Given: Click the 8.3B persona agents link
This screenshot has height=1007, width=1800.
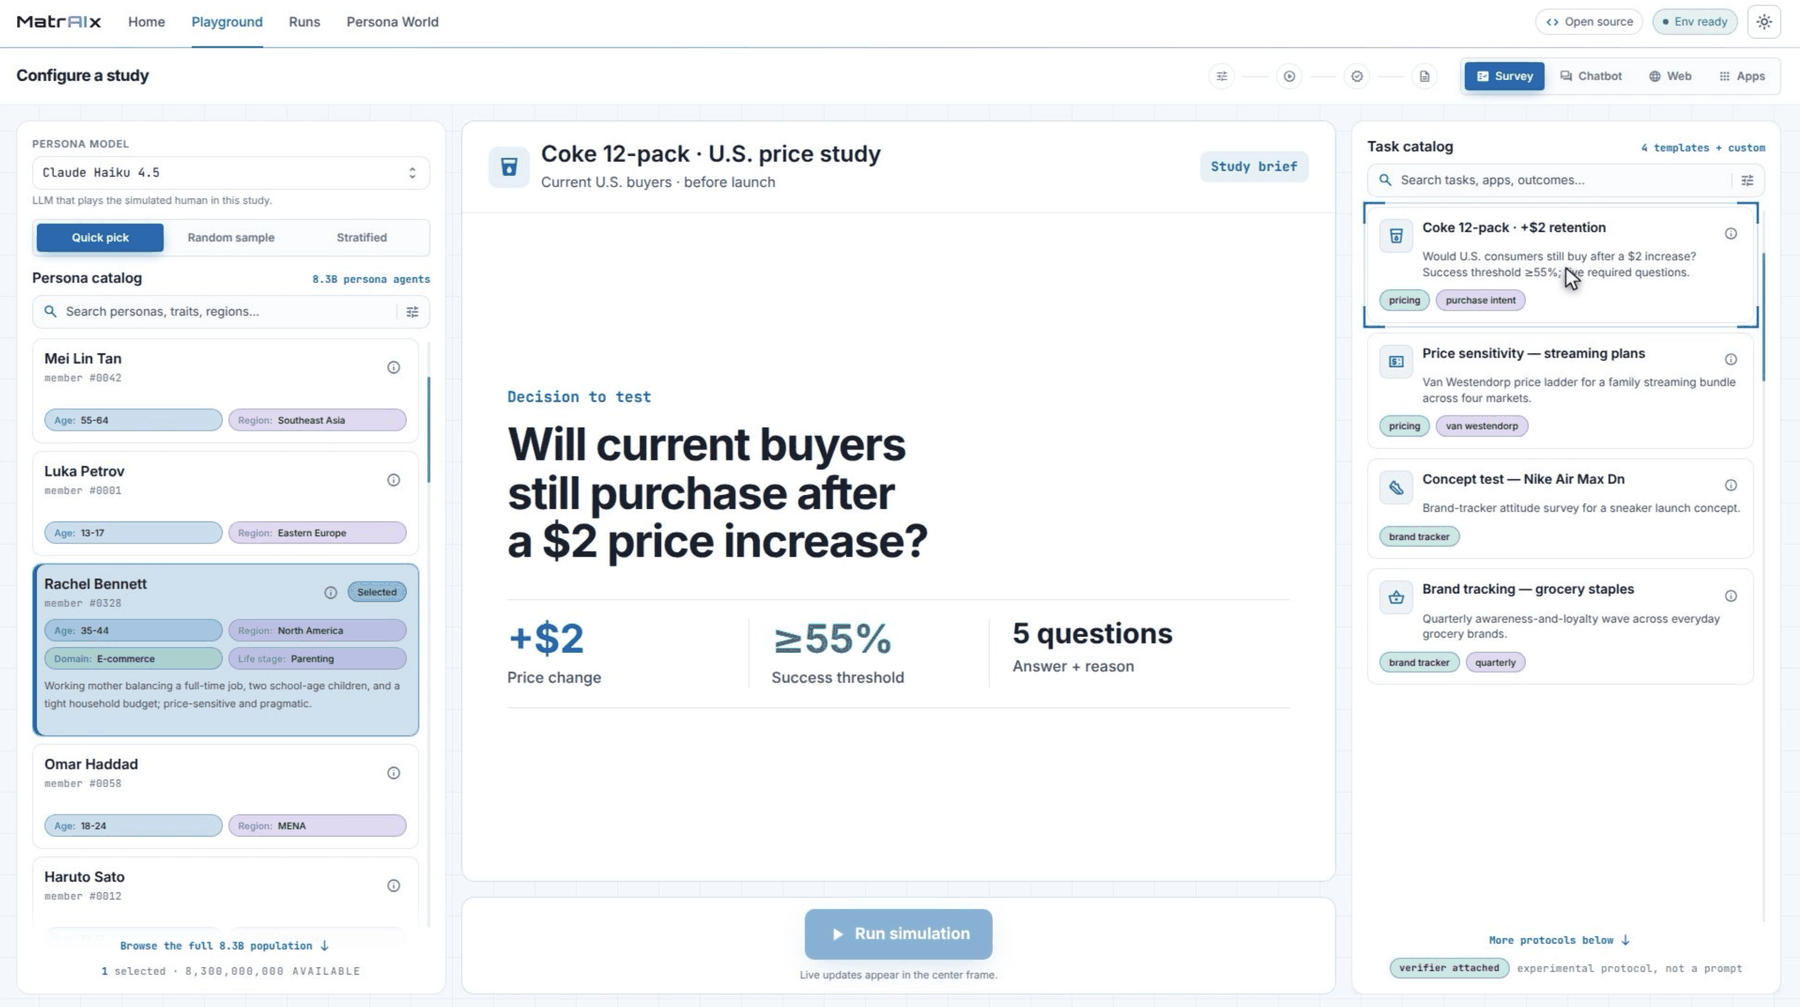Looking at the screenshot, I should 371,279.
